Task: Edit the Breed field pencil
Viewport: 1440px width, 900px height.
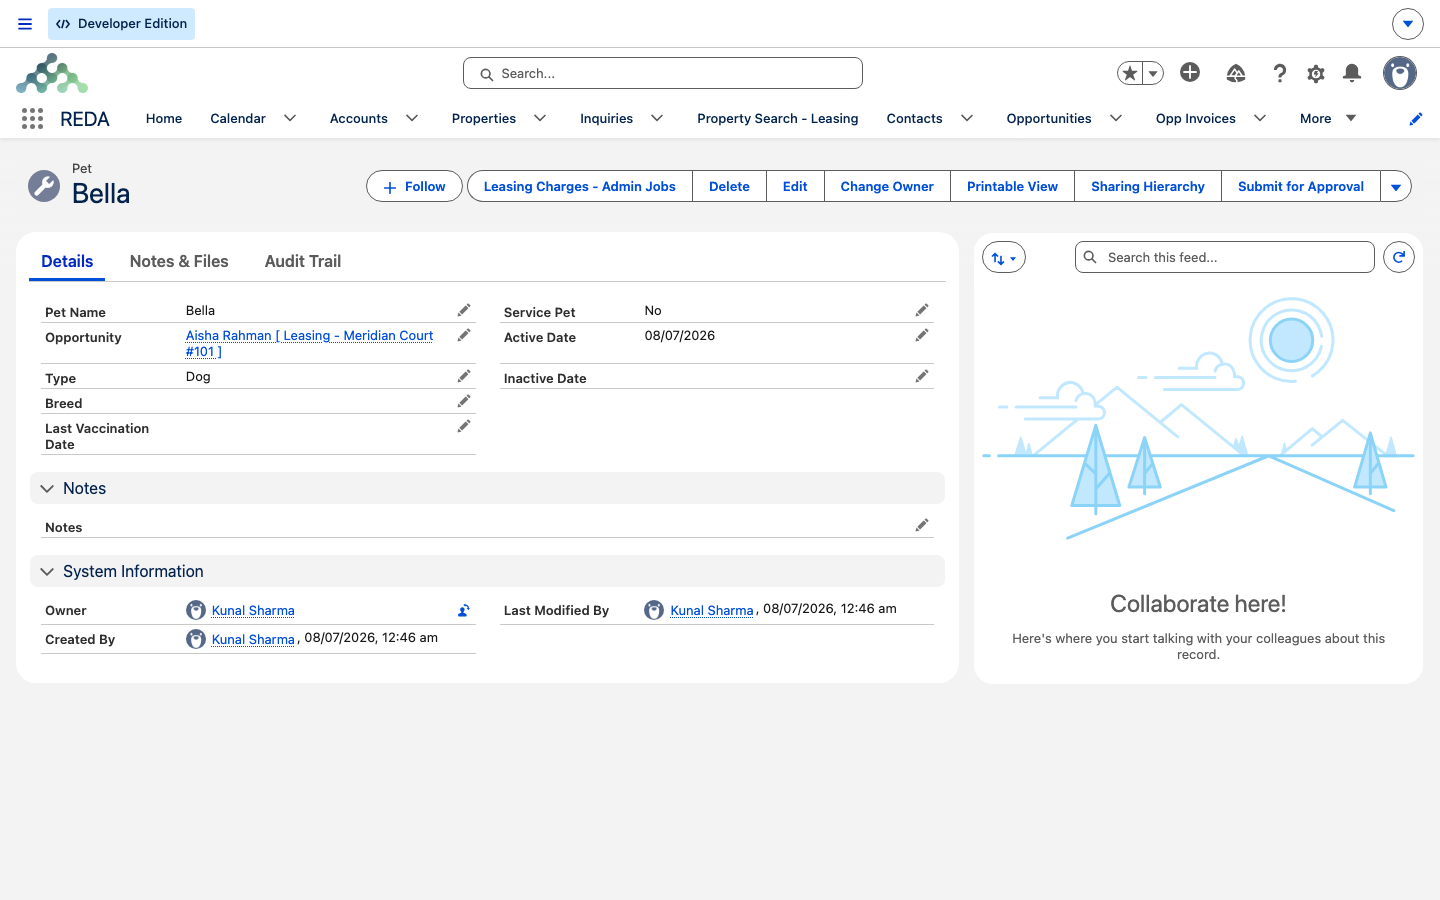Action: click(x=464, y=401)
